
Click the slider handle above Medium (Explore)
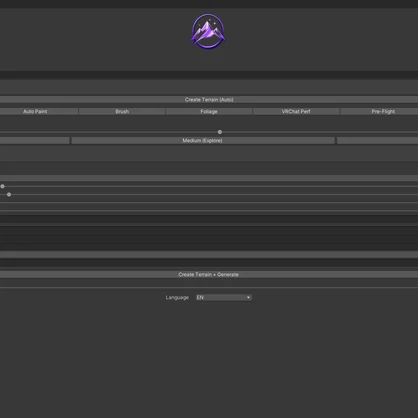[x=220, y=132]
